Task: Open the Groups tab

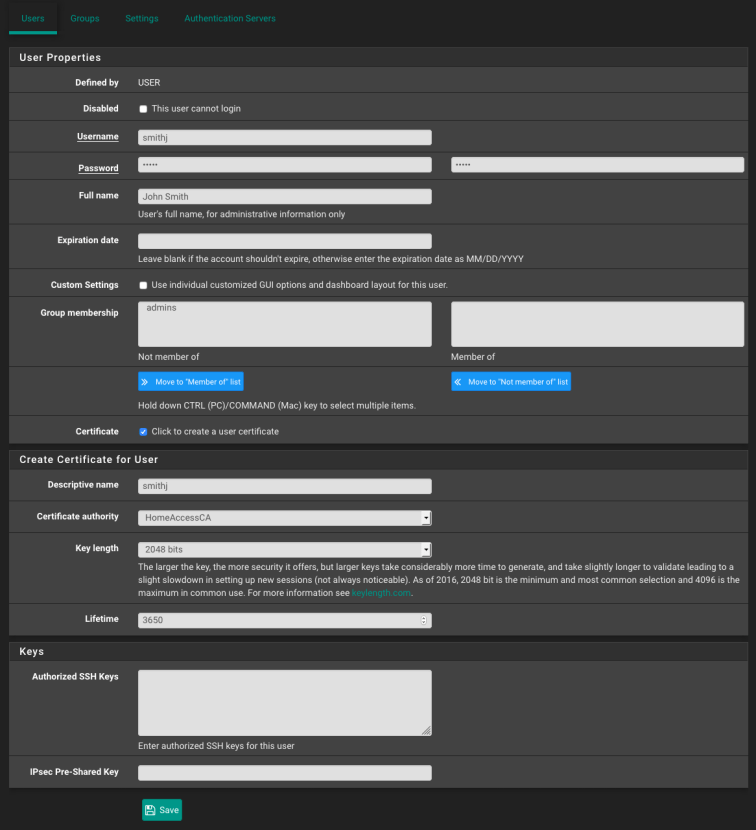Action: (x=85, y=18)
